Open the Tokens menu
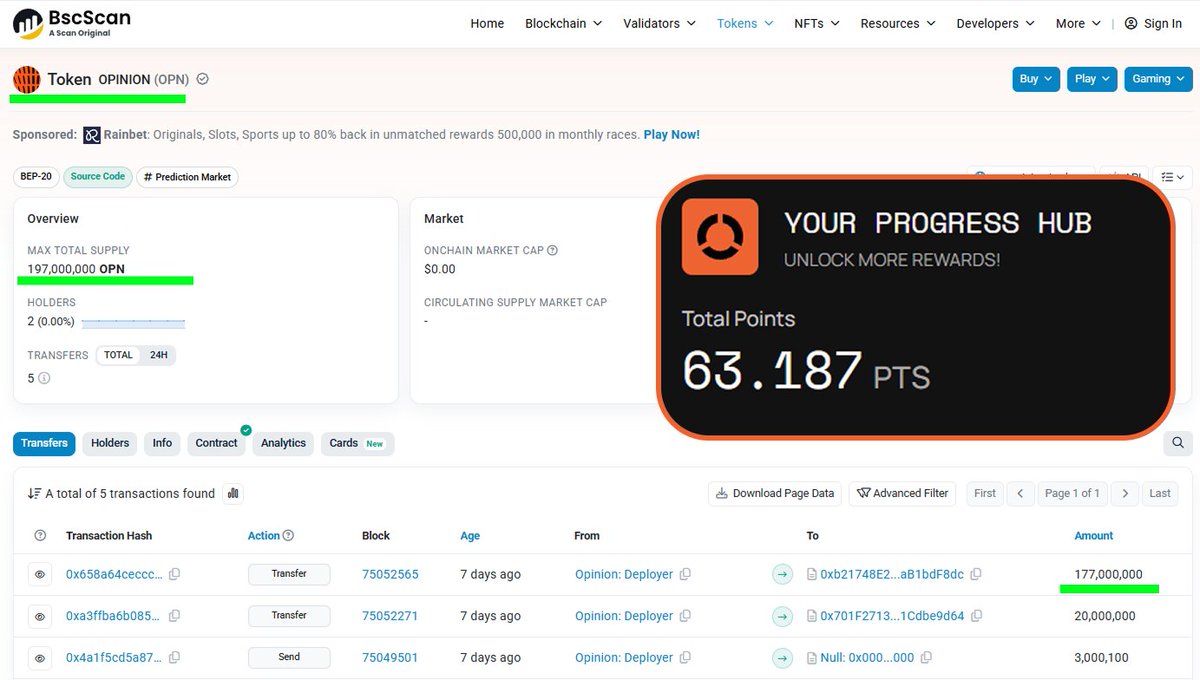This screenshot has height=680, width=1200. click(x=744, y=23)
